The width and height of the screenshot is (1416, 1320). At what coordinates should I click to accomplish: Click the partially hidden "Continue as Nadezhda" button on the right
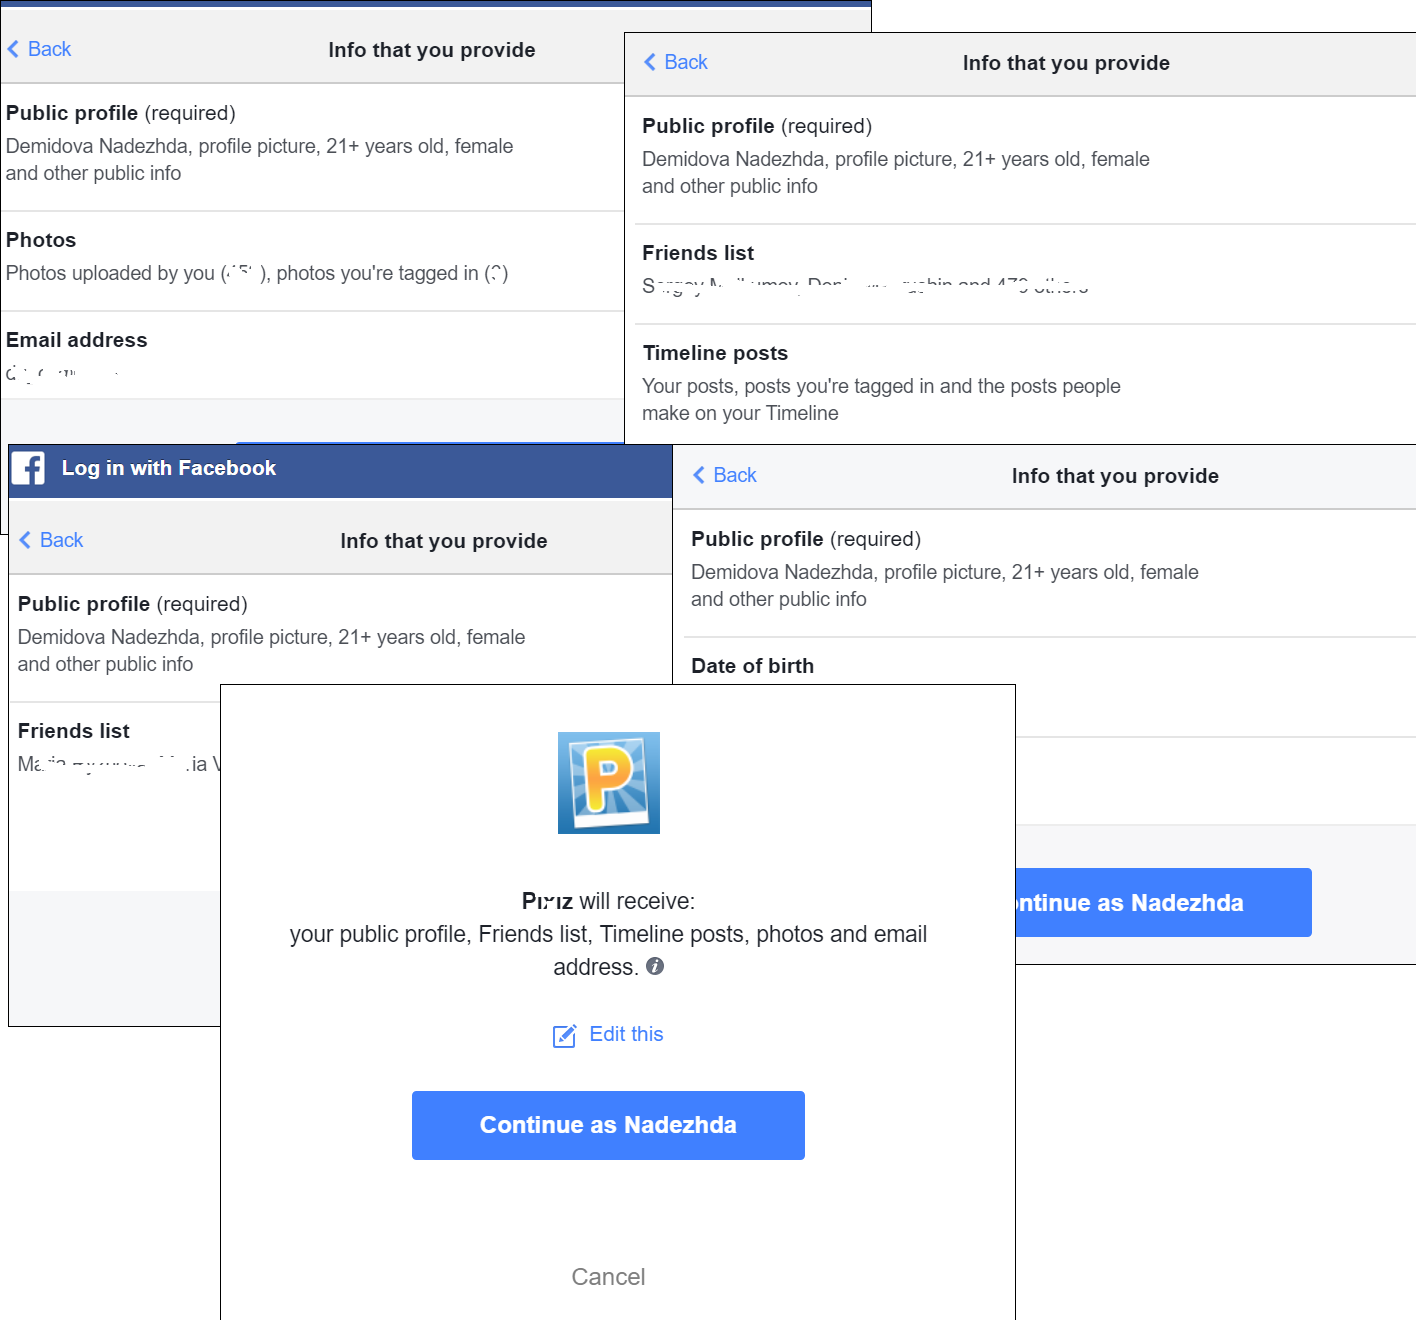(1164, 902)
